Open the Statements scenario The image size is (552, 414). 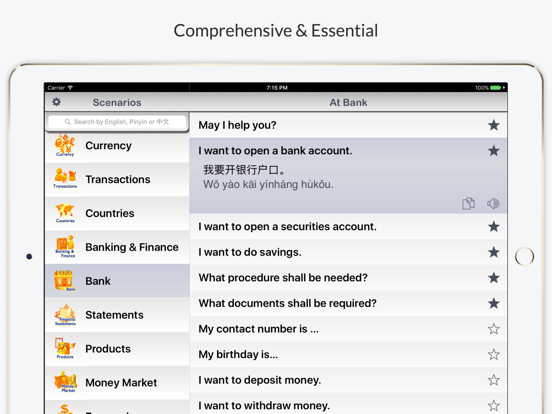point(117,315)
